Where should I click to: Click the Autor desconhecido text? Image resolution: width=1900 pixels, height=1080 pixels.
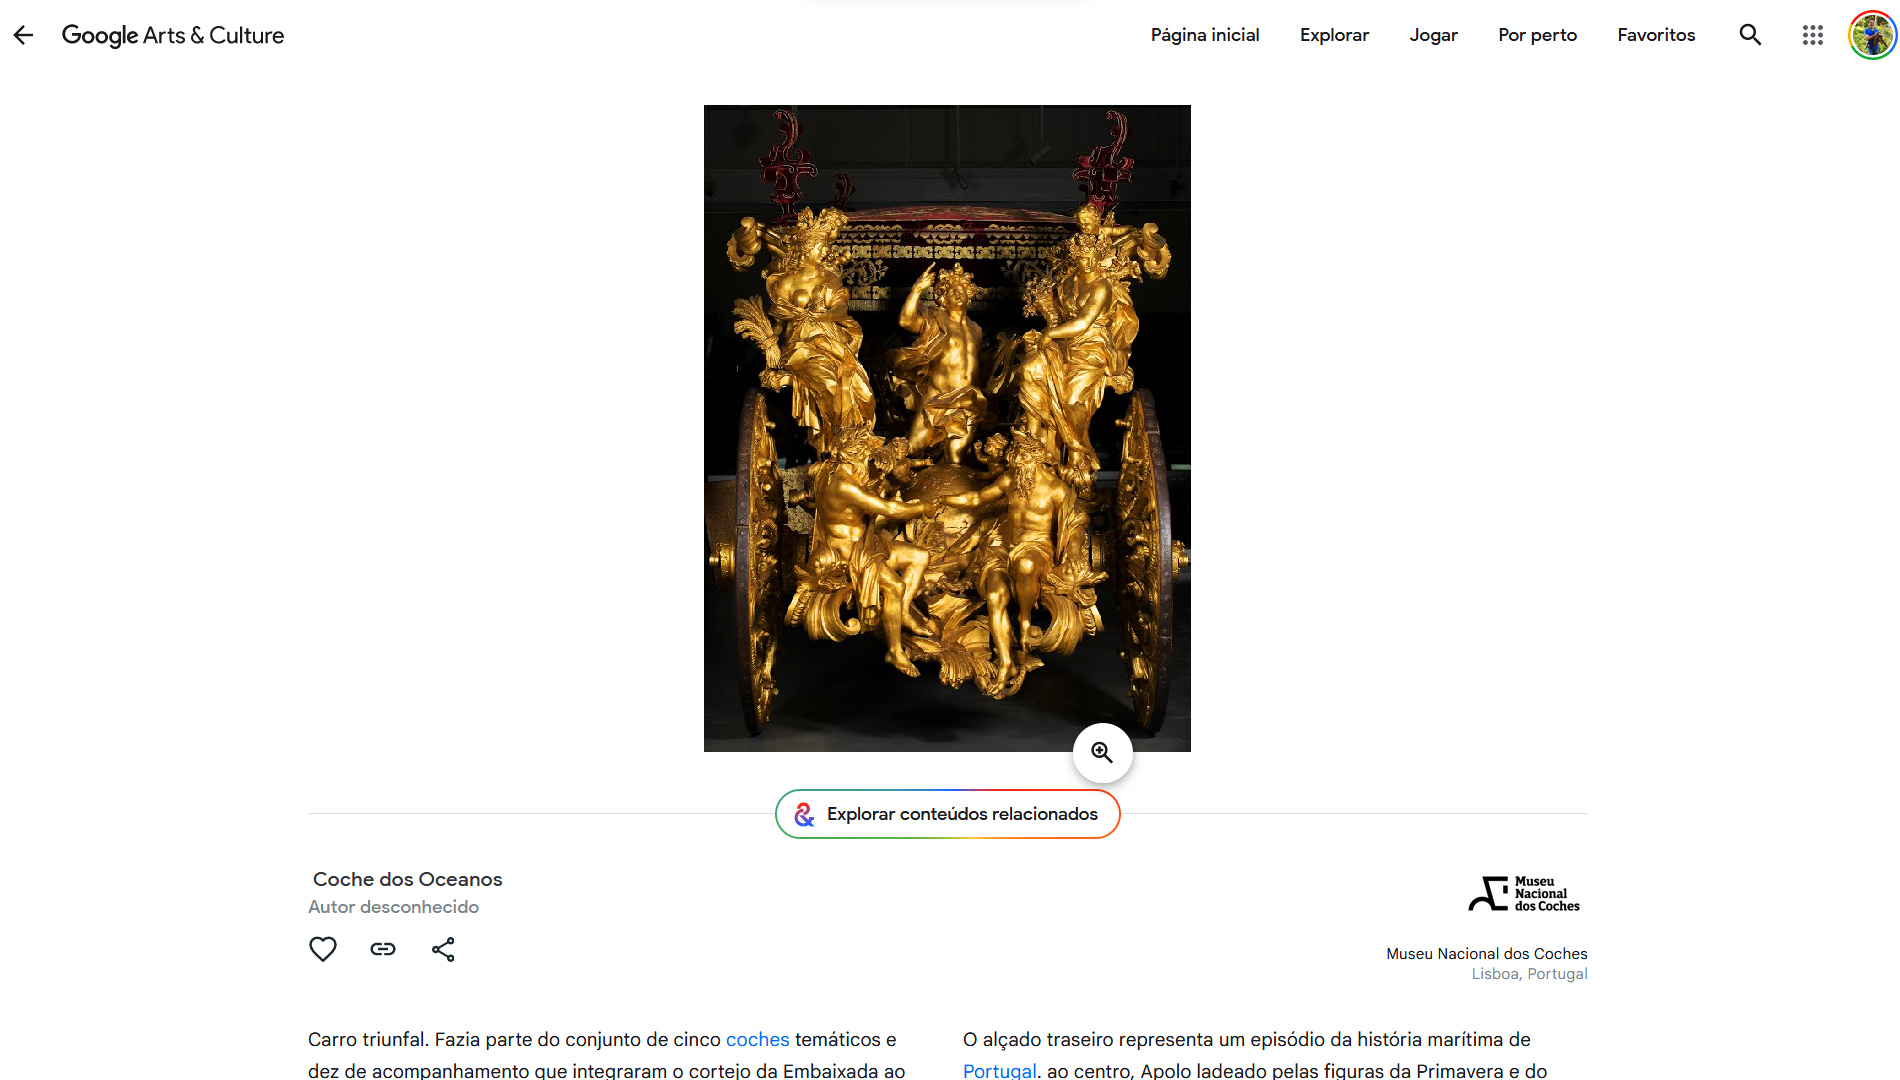(393, 907)
